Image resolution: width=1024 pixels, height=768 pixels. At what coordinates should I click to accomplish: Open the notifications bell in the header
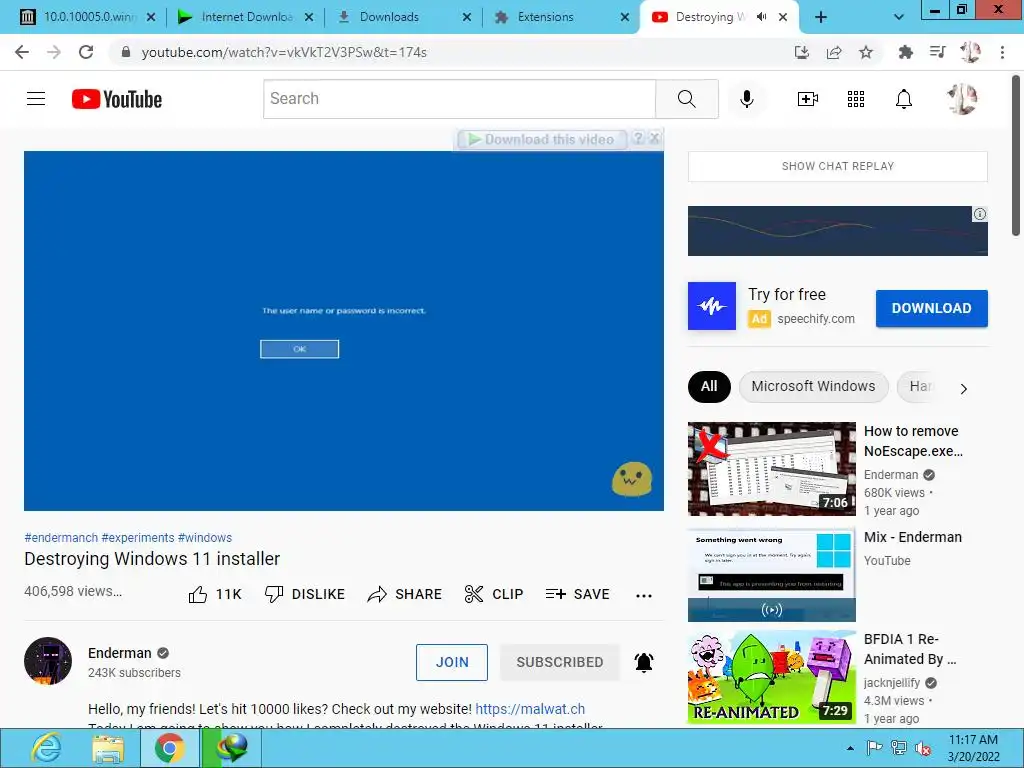coord(903,99)
